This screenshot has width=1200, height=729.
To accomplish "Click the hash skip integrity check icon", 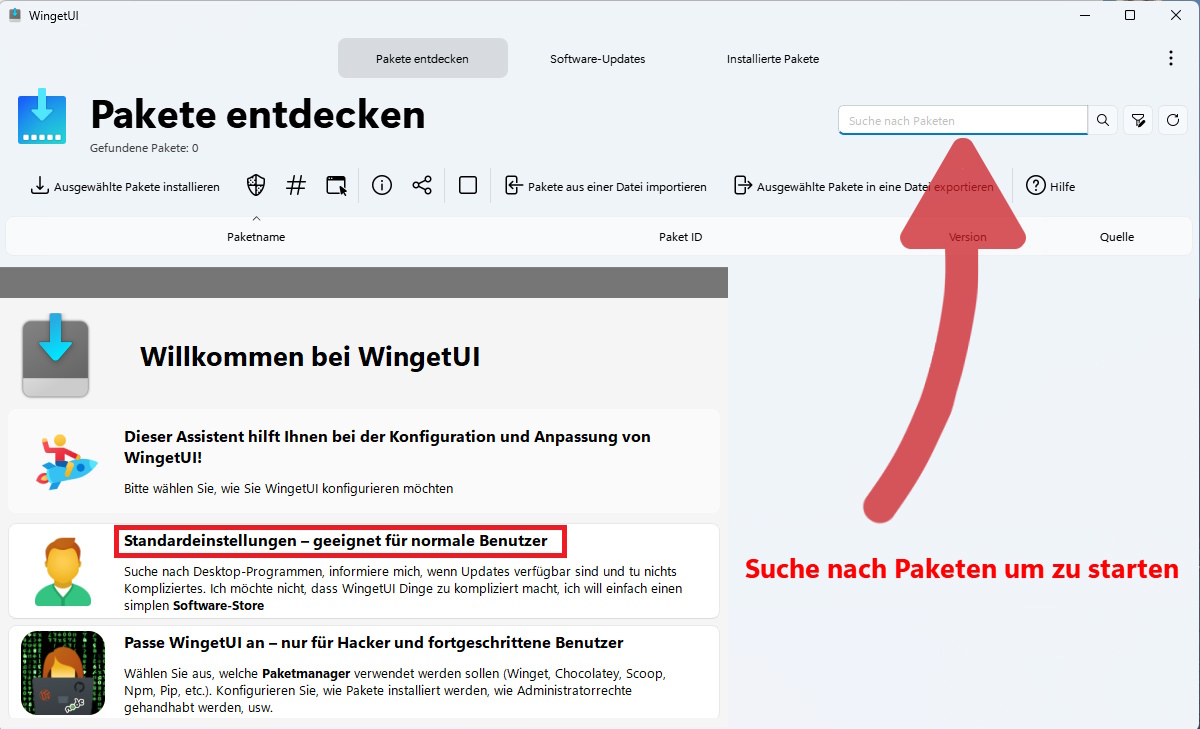I will click(x=296, y=186).
